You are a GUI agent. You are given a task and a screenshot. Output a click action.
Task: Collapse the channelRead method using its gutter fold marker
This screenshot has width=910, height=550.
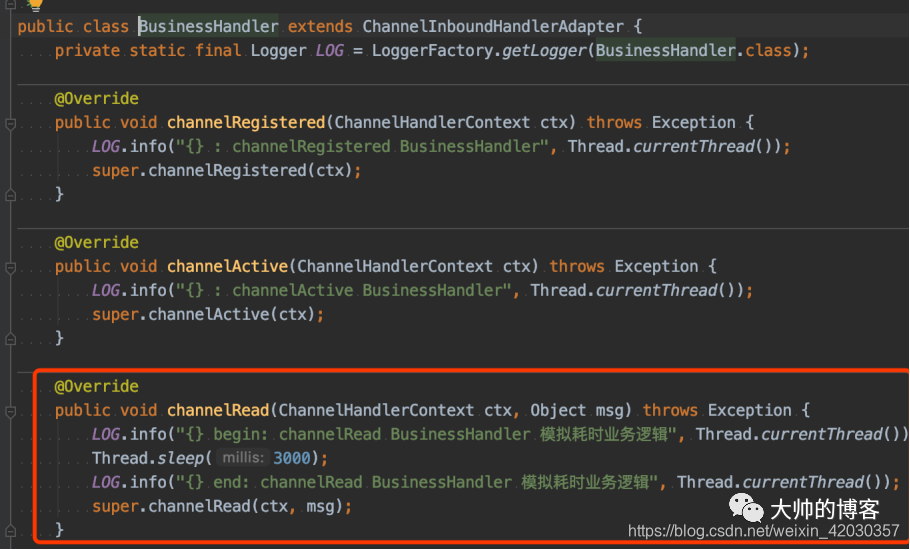(10, 411)
